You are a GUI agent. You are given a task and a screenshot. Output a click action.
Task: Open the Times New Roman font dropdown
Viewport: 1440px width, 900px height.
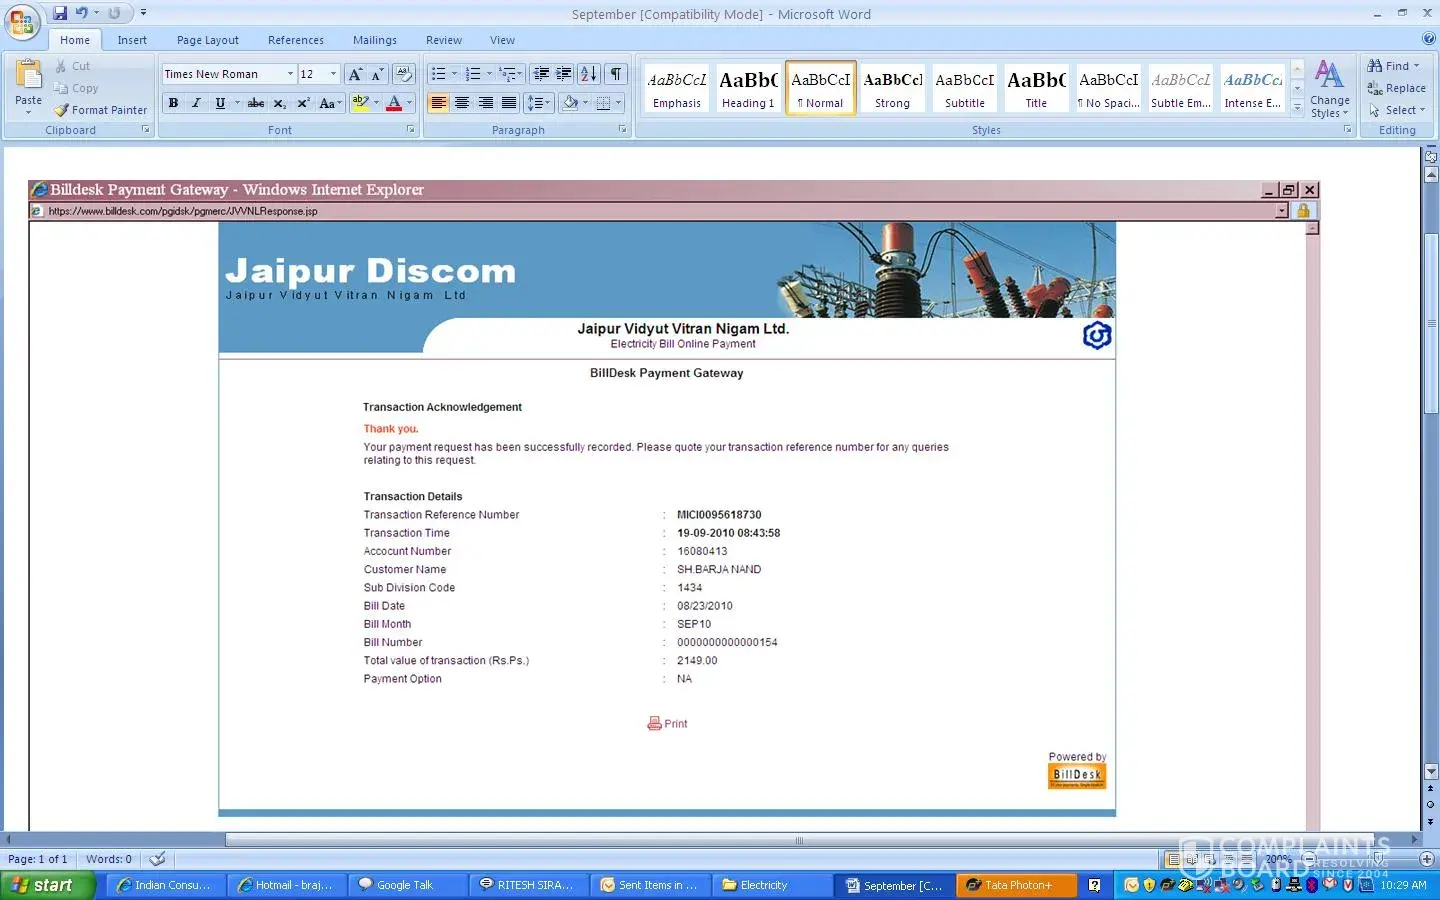(290, 74)
